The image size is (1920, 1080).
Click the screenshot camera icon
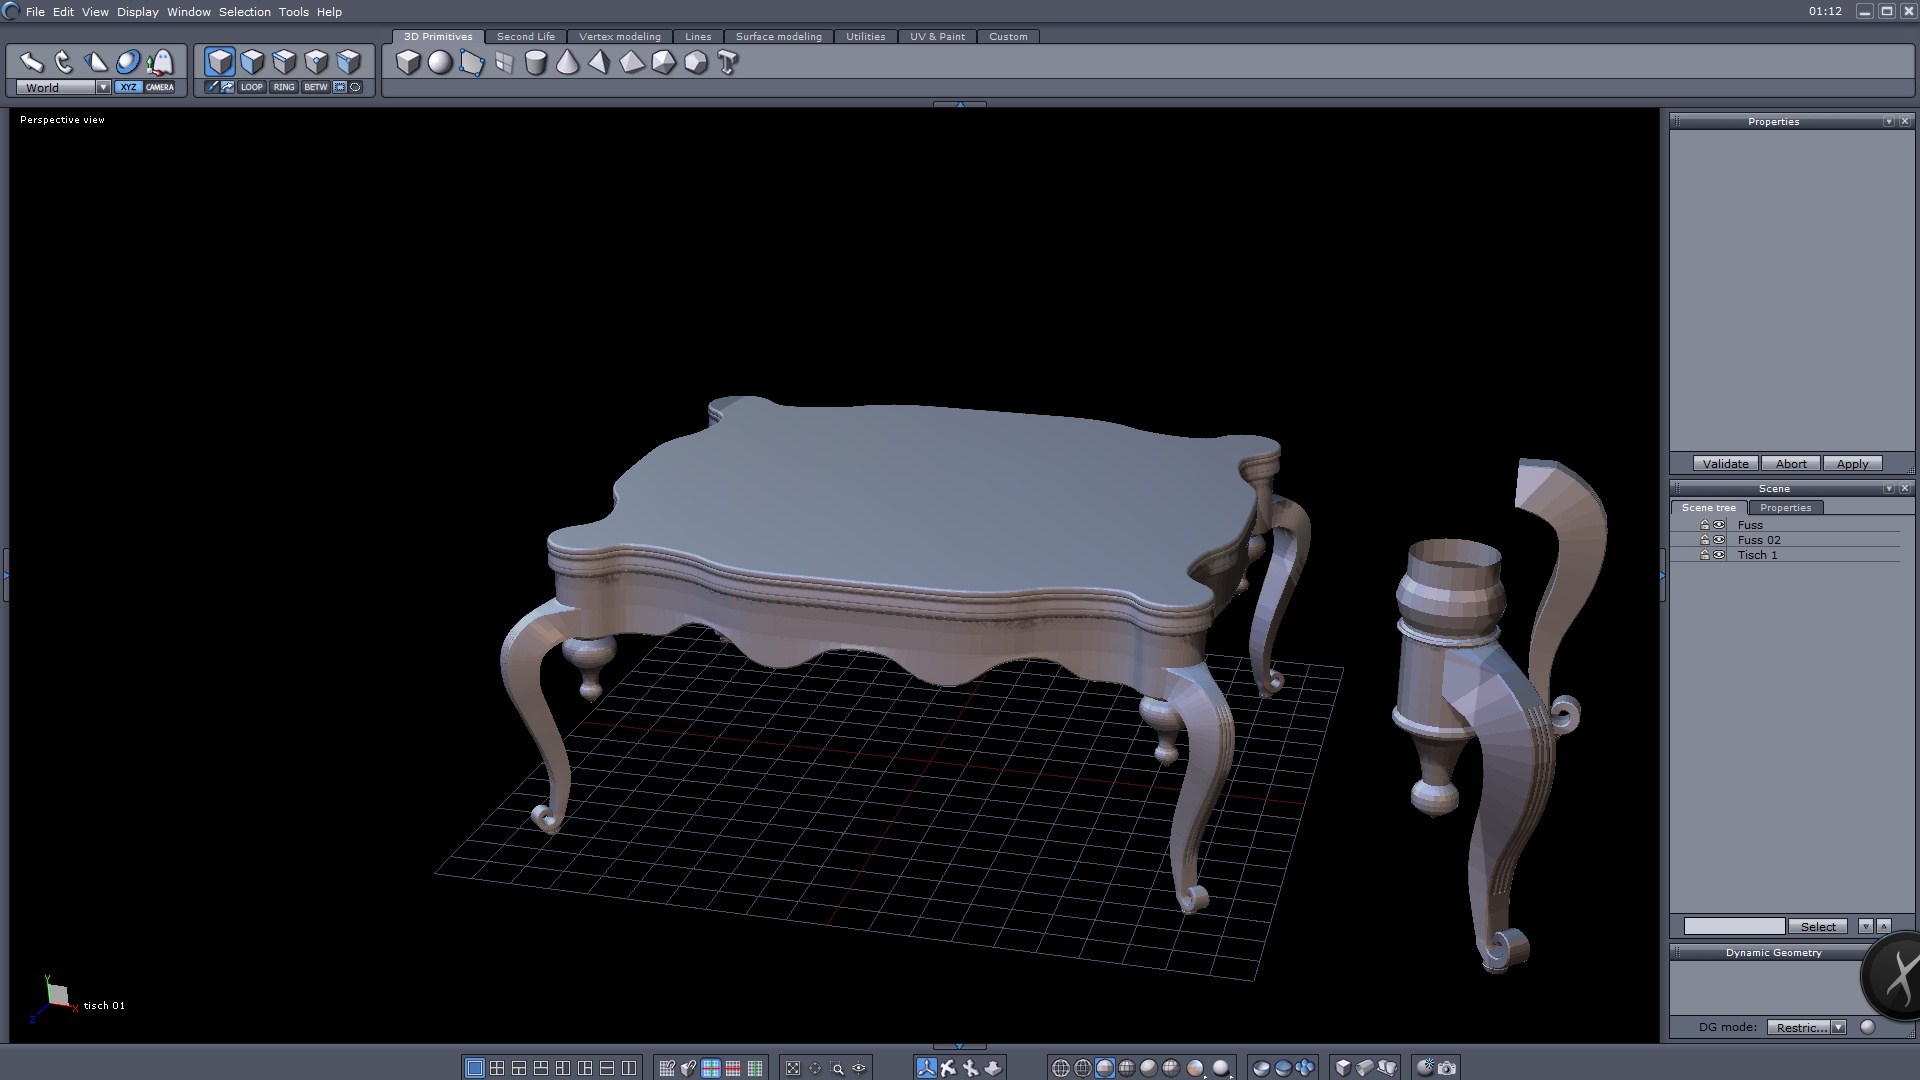point(1447,1068)
